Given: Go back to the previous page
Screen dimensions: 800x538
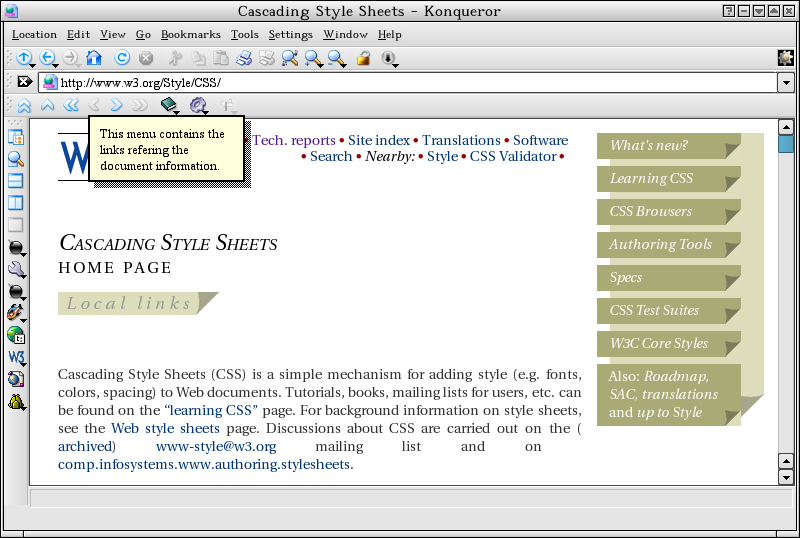Looking at the screenshot, I should click(47, 59).
